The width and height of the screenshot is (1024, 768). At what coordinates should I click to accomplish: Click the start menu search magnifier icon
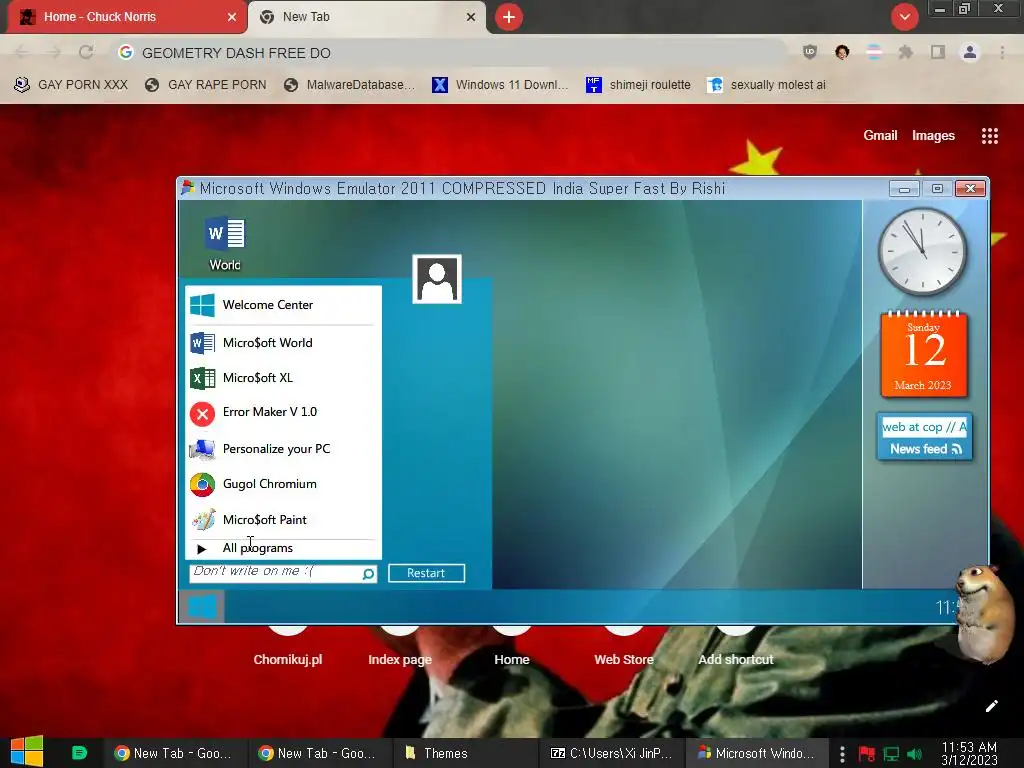[x=369, y=573]
